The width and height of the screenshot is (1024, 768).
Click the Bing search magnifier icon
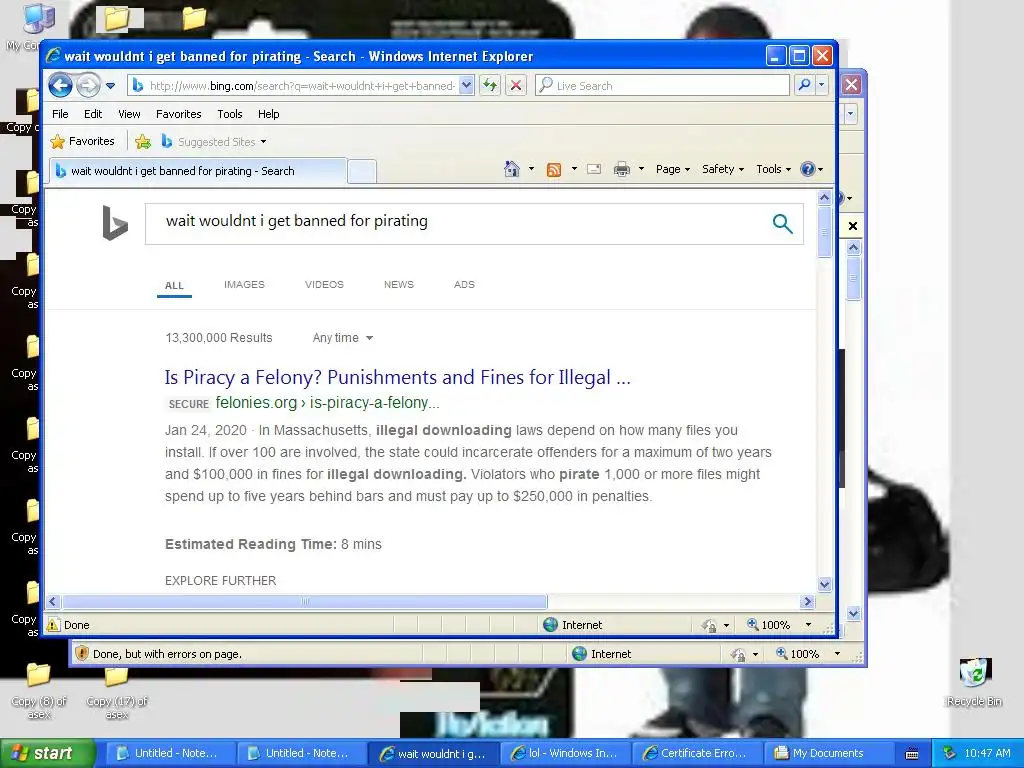point(782,223)
